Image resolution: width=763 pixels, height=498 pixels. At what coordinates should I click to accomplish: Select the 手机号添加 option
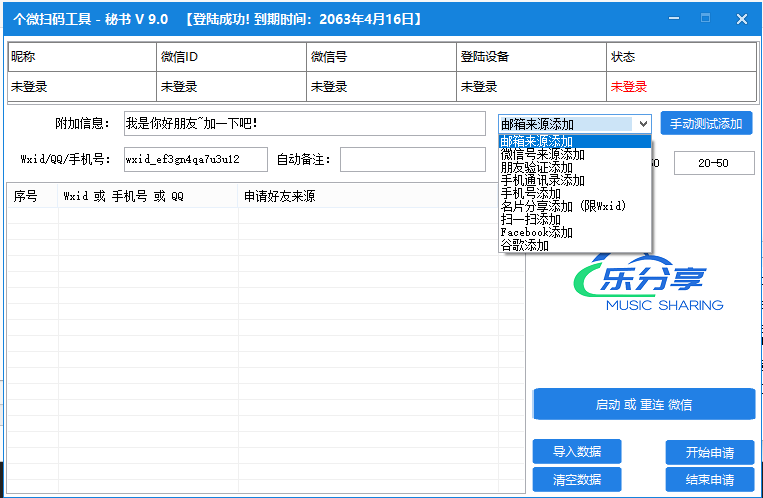point(531,194)
